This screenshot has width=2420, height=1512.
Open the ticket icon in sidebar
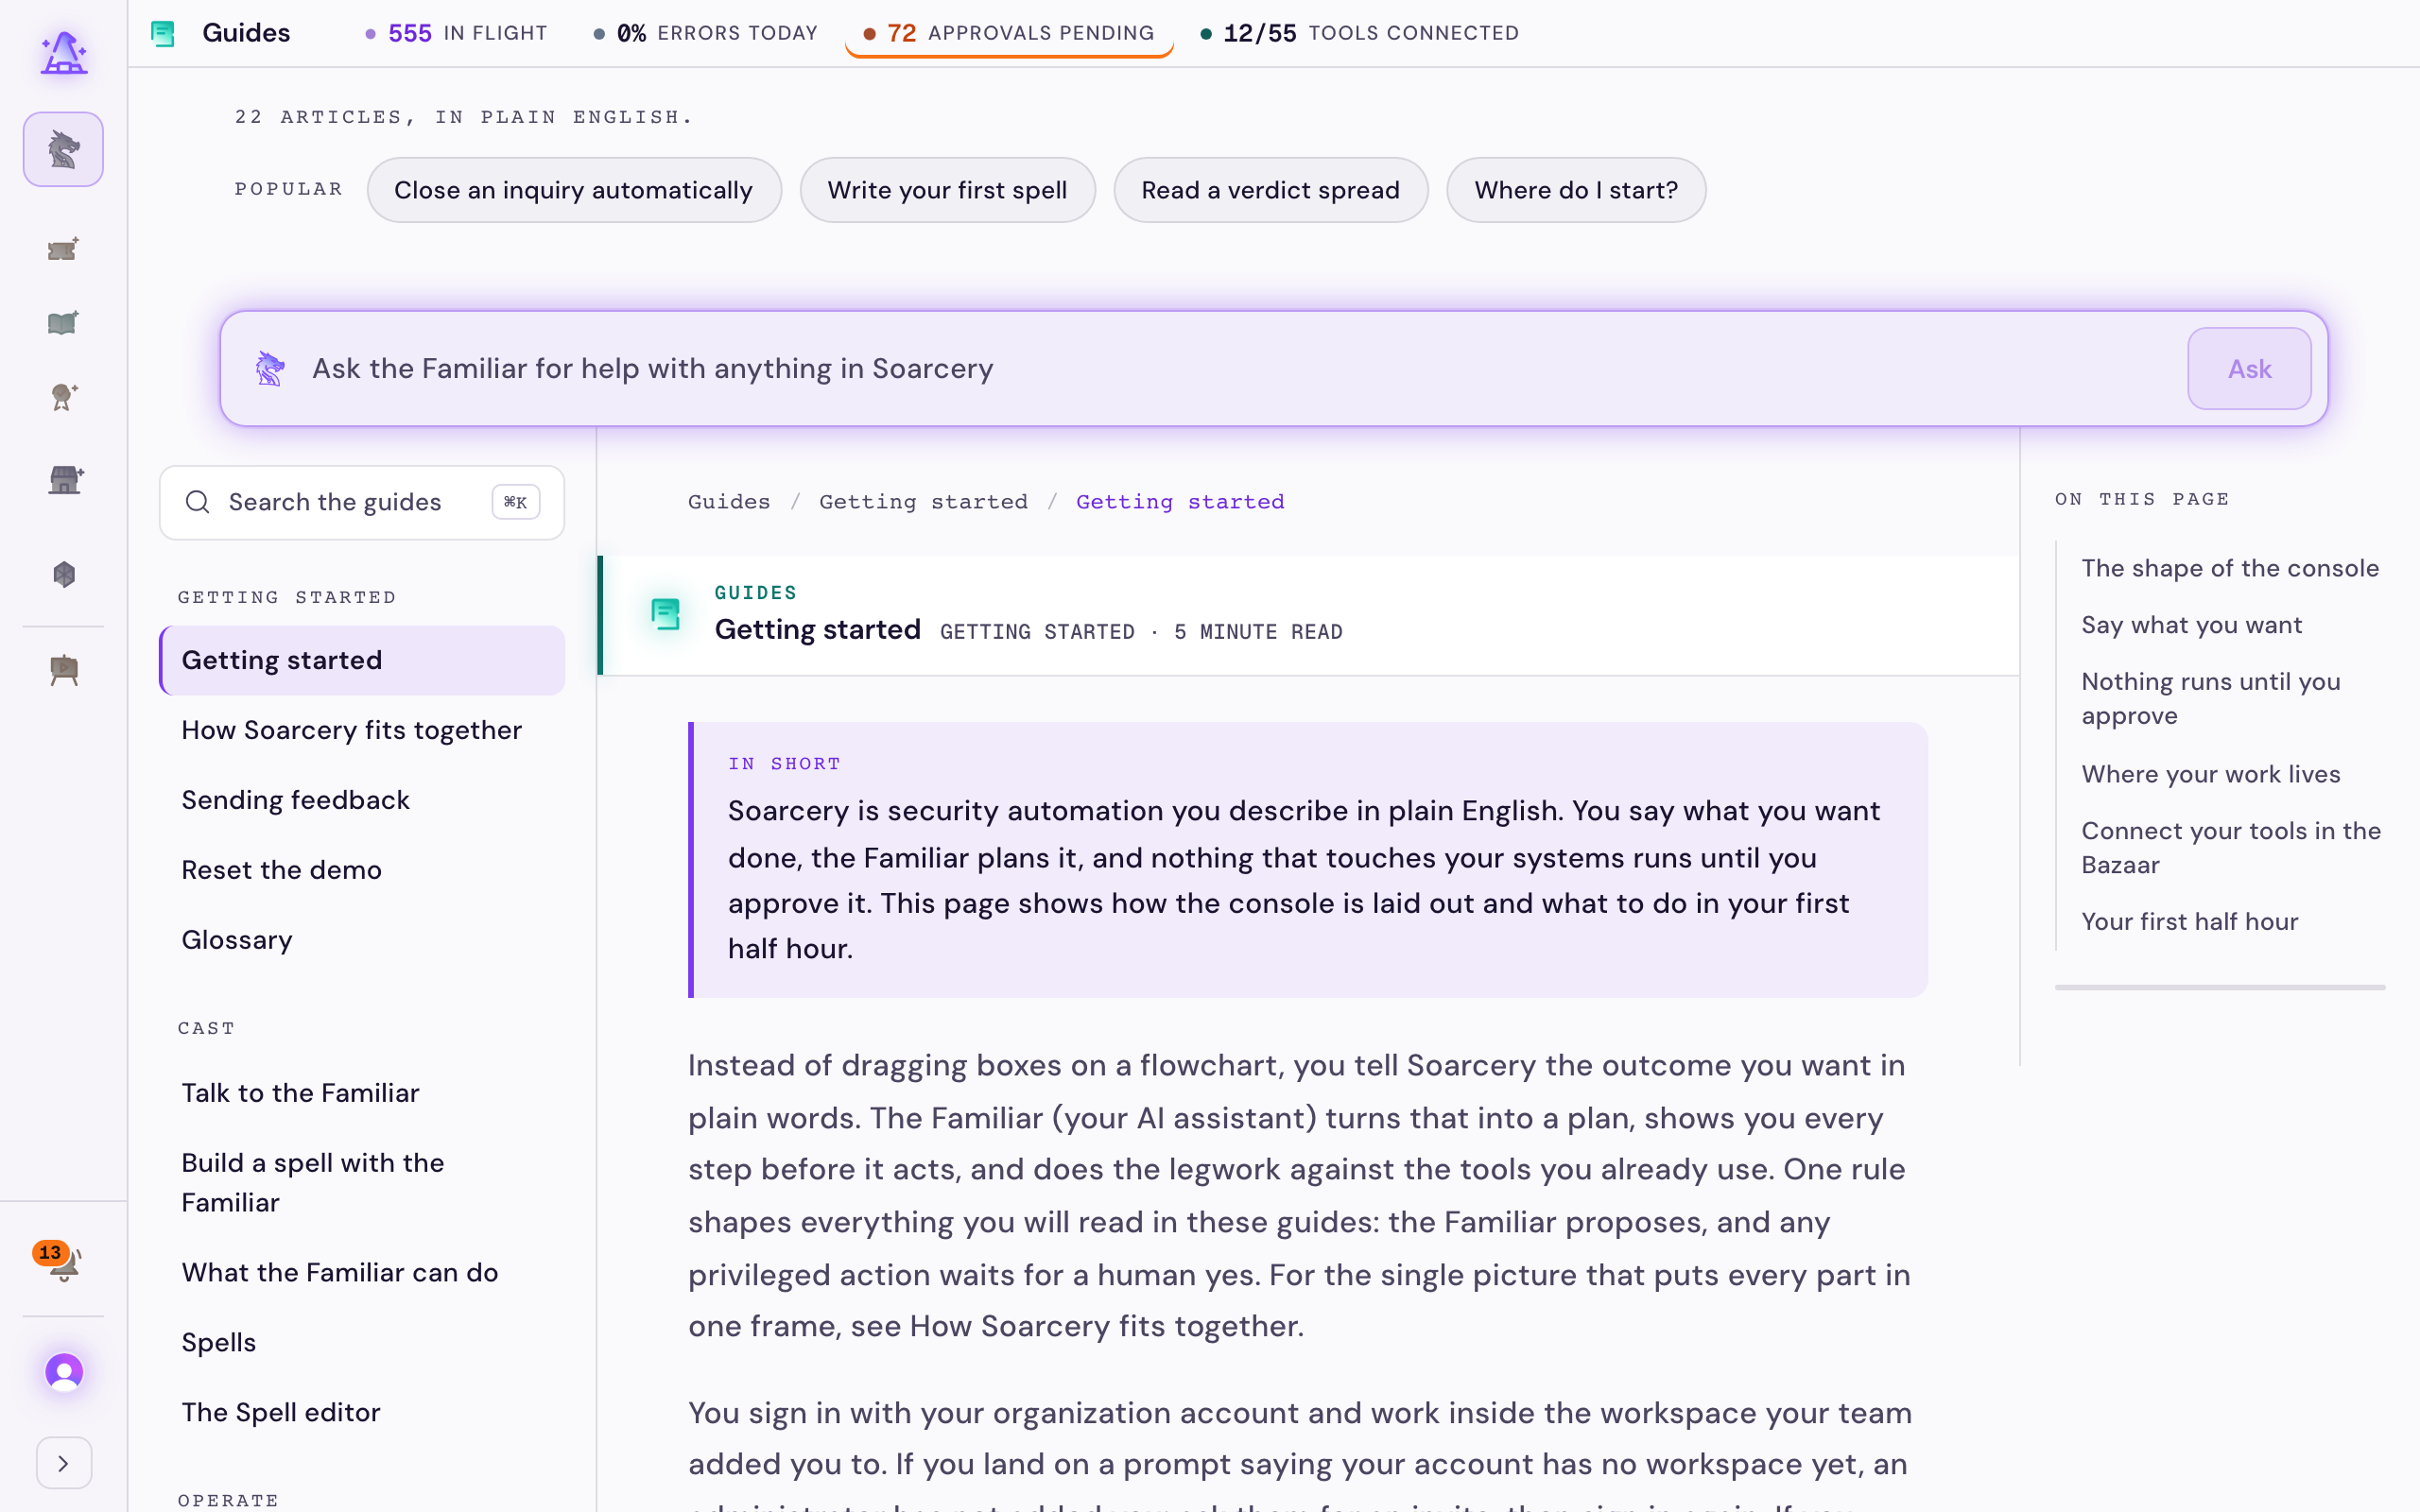(x=63, y=249)
